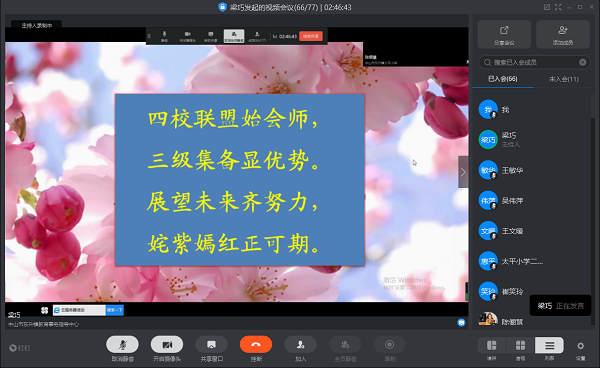Select the 未入会(11) tab
This screenshot has width=600, height=368.
564,79
